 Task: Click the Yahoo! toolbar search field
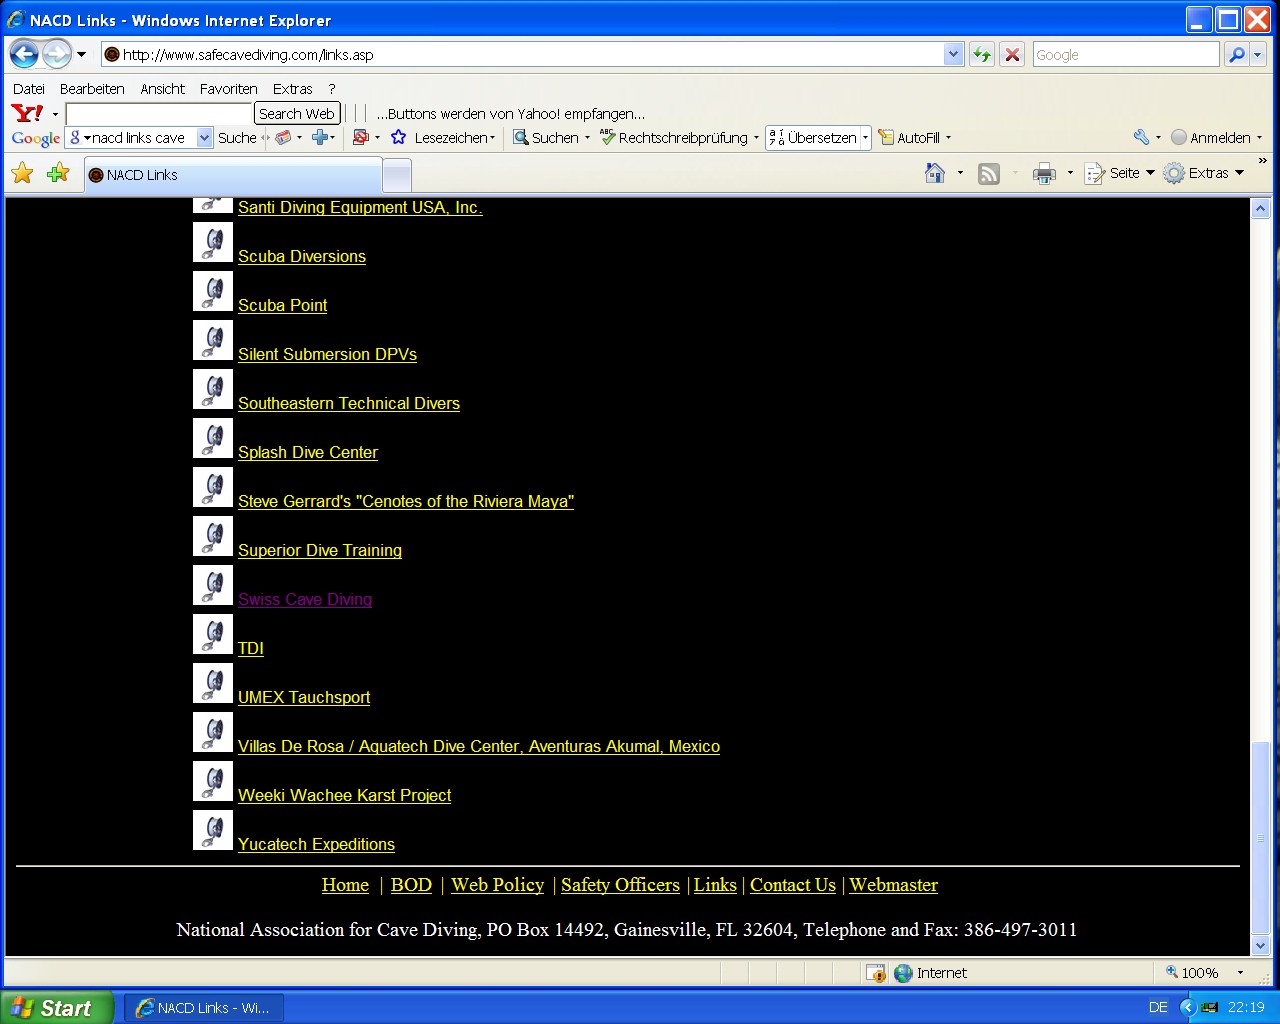pyautogui.click(x=159, y=113)
